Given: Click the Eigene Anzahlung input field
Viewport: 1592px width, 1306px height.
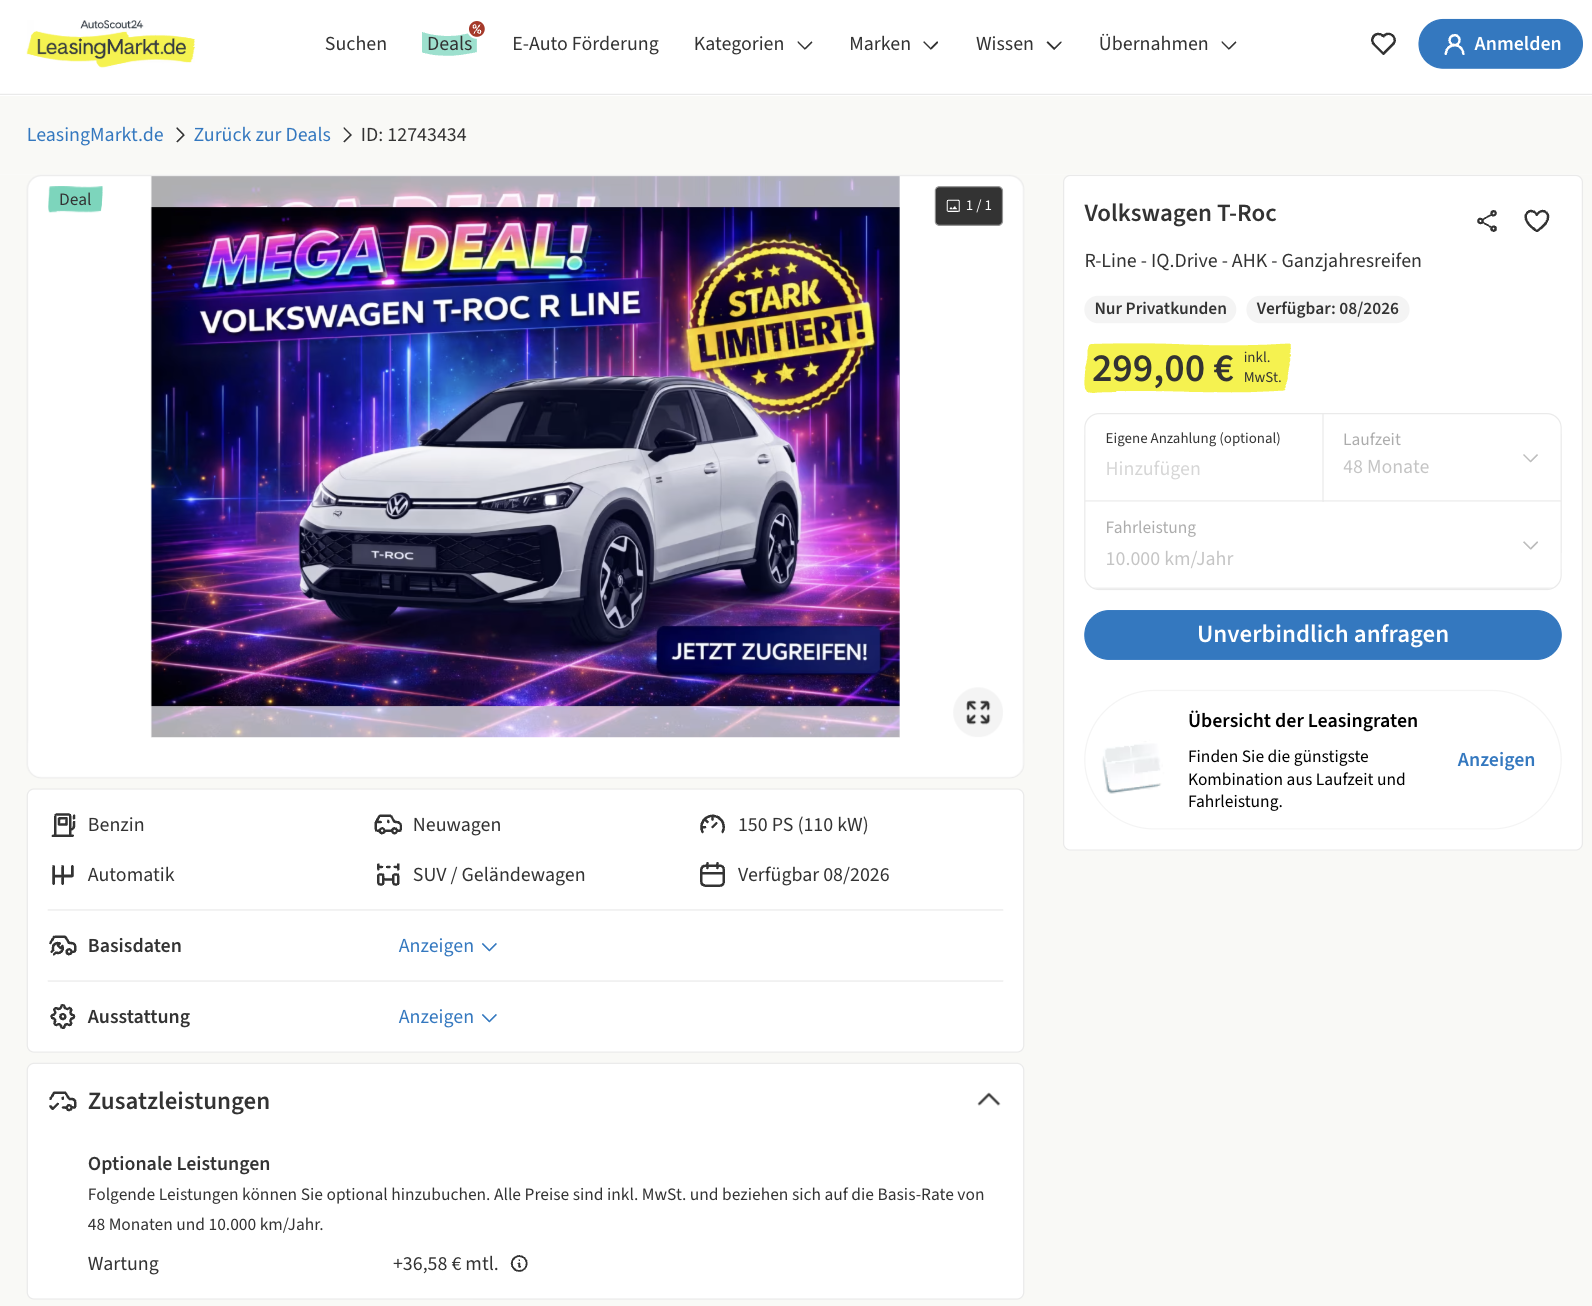Looking at the screenshot, I should (1203, 468).
